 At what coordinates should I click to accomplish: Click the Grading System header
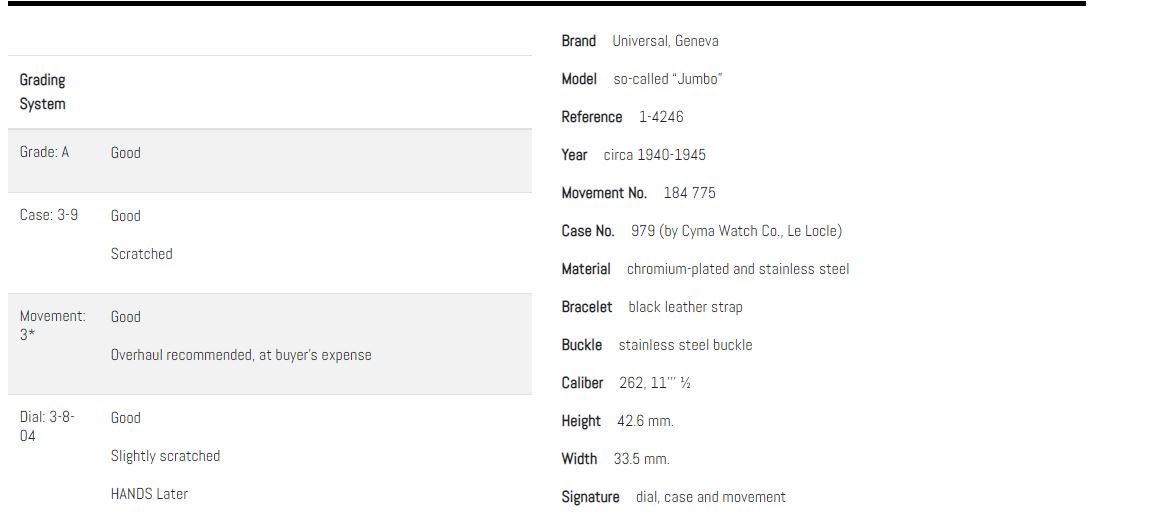tap(43, 92)
